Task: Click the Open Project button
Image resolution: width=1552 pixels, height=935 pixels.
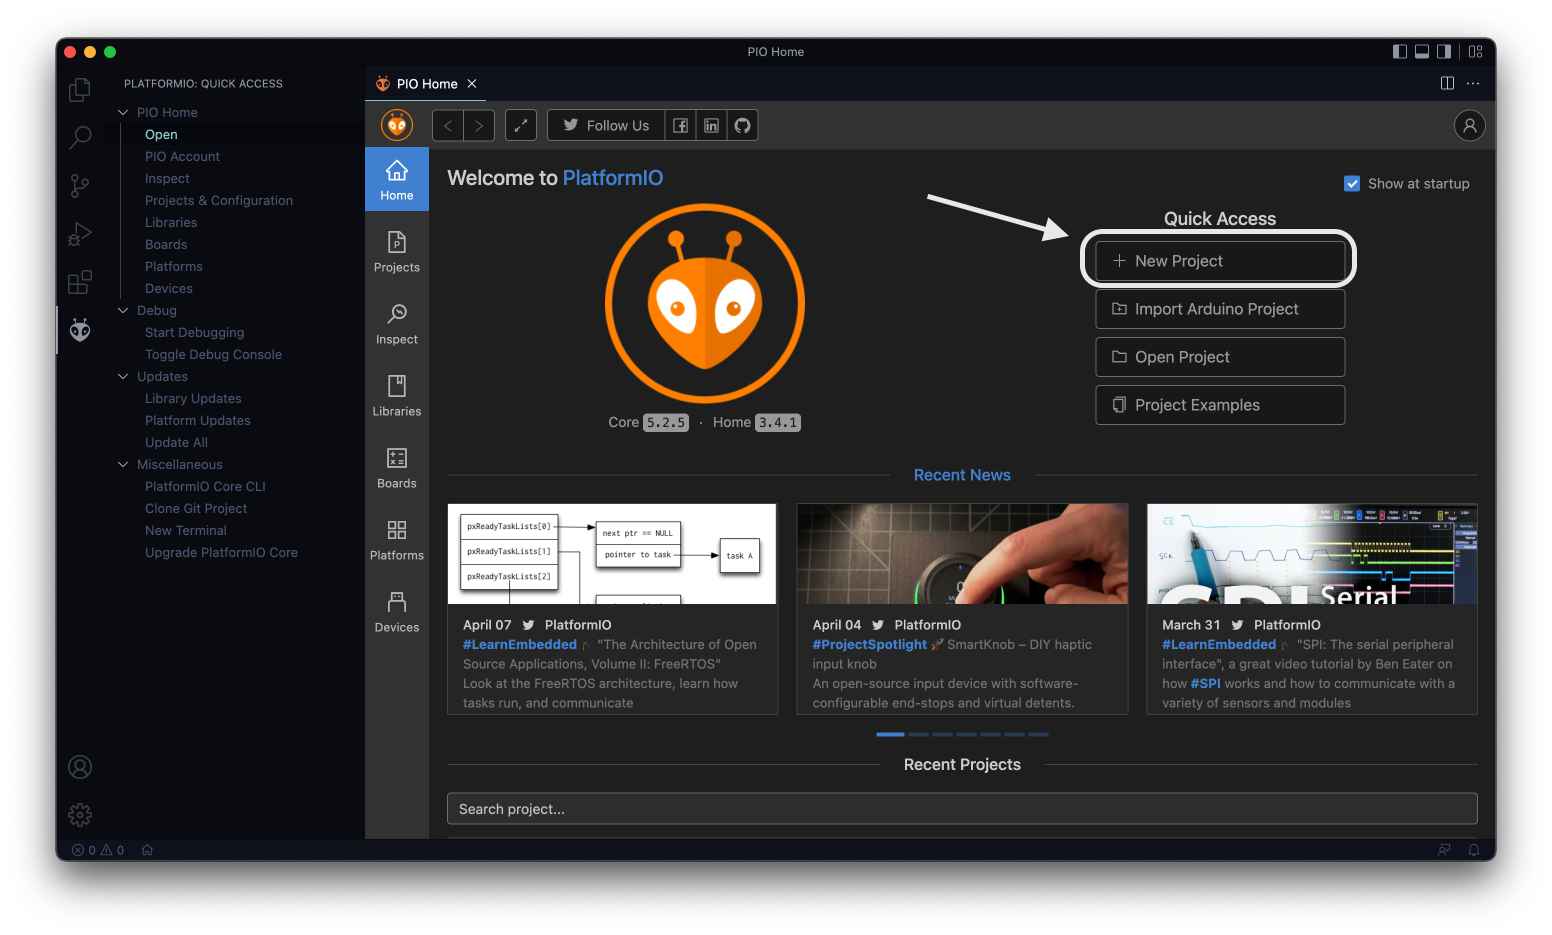Action: 1220,357
